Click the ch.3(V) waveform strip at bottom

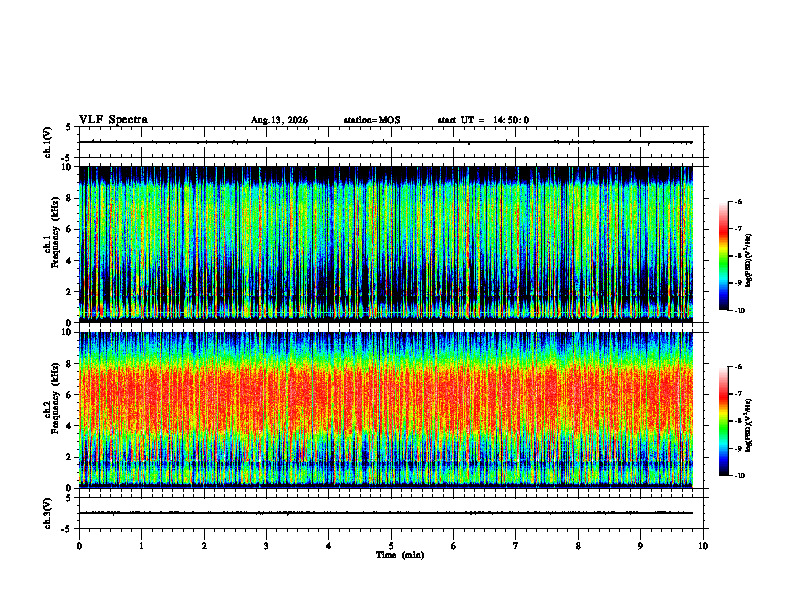pyautogui.click(x=391, y=513)
